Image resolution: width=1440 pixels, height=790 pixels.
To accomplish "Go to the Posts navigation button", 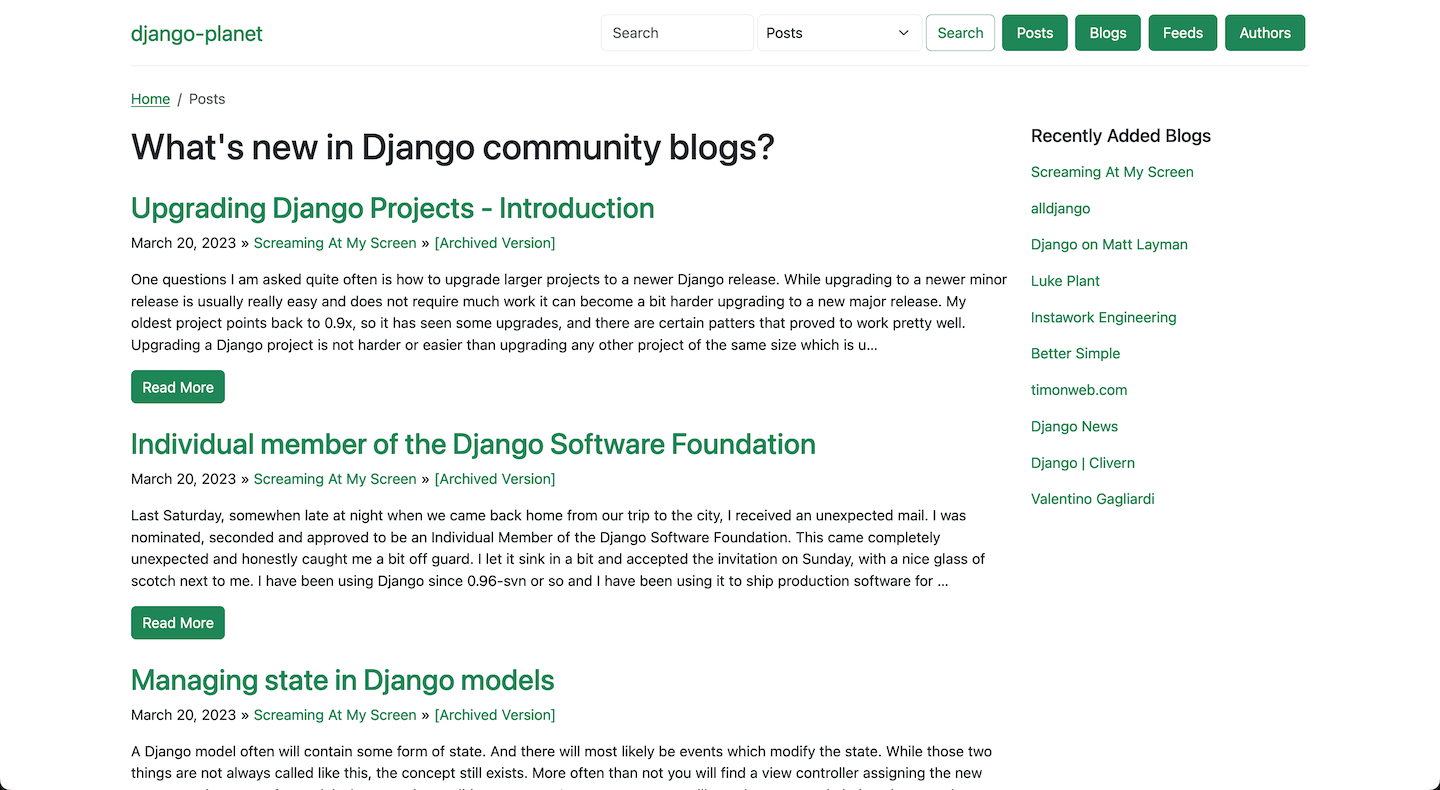I will click(1034, 33).
